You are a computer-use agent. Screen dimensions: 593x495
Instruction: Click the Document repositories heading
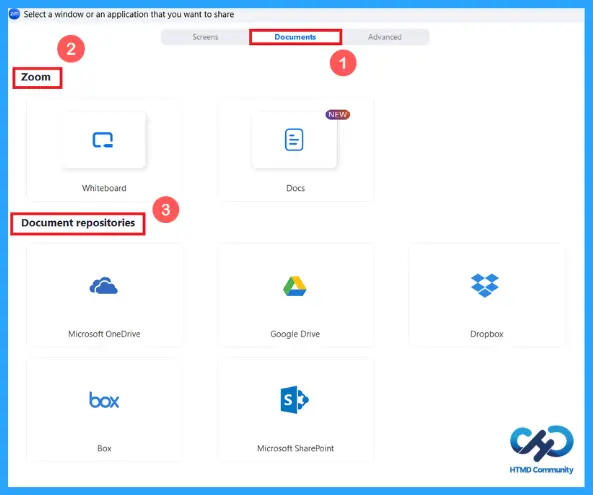(78, 223)
